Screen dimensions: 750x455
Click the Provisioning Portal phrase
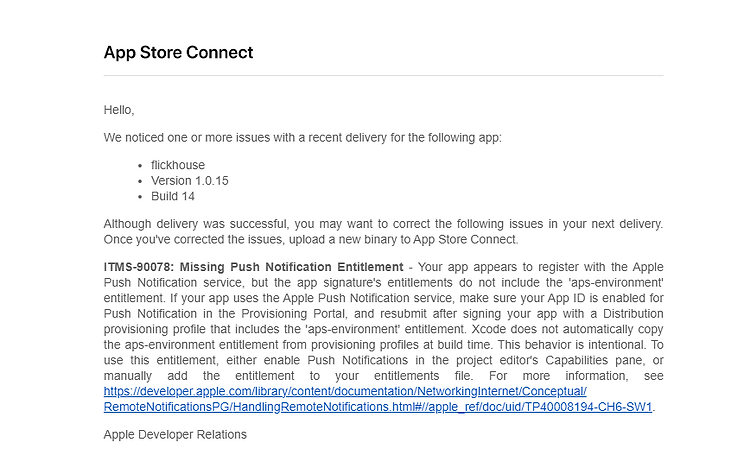(x=293, y=314)
